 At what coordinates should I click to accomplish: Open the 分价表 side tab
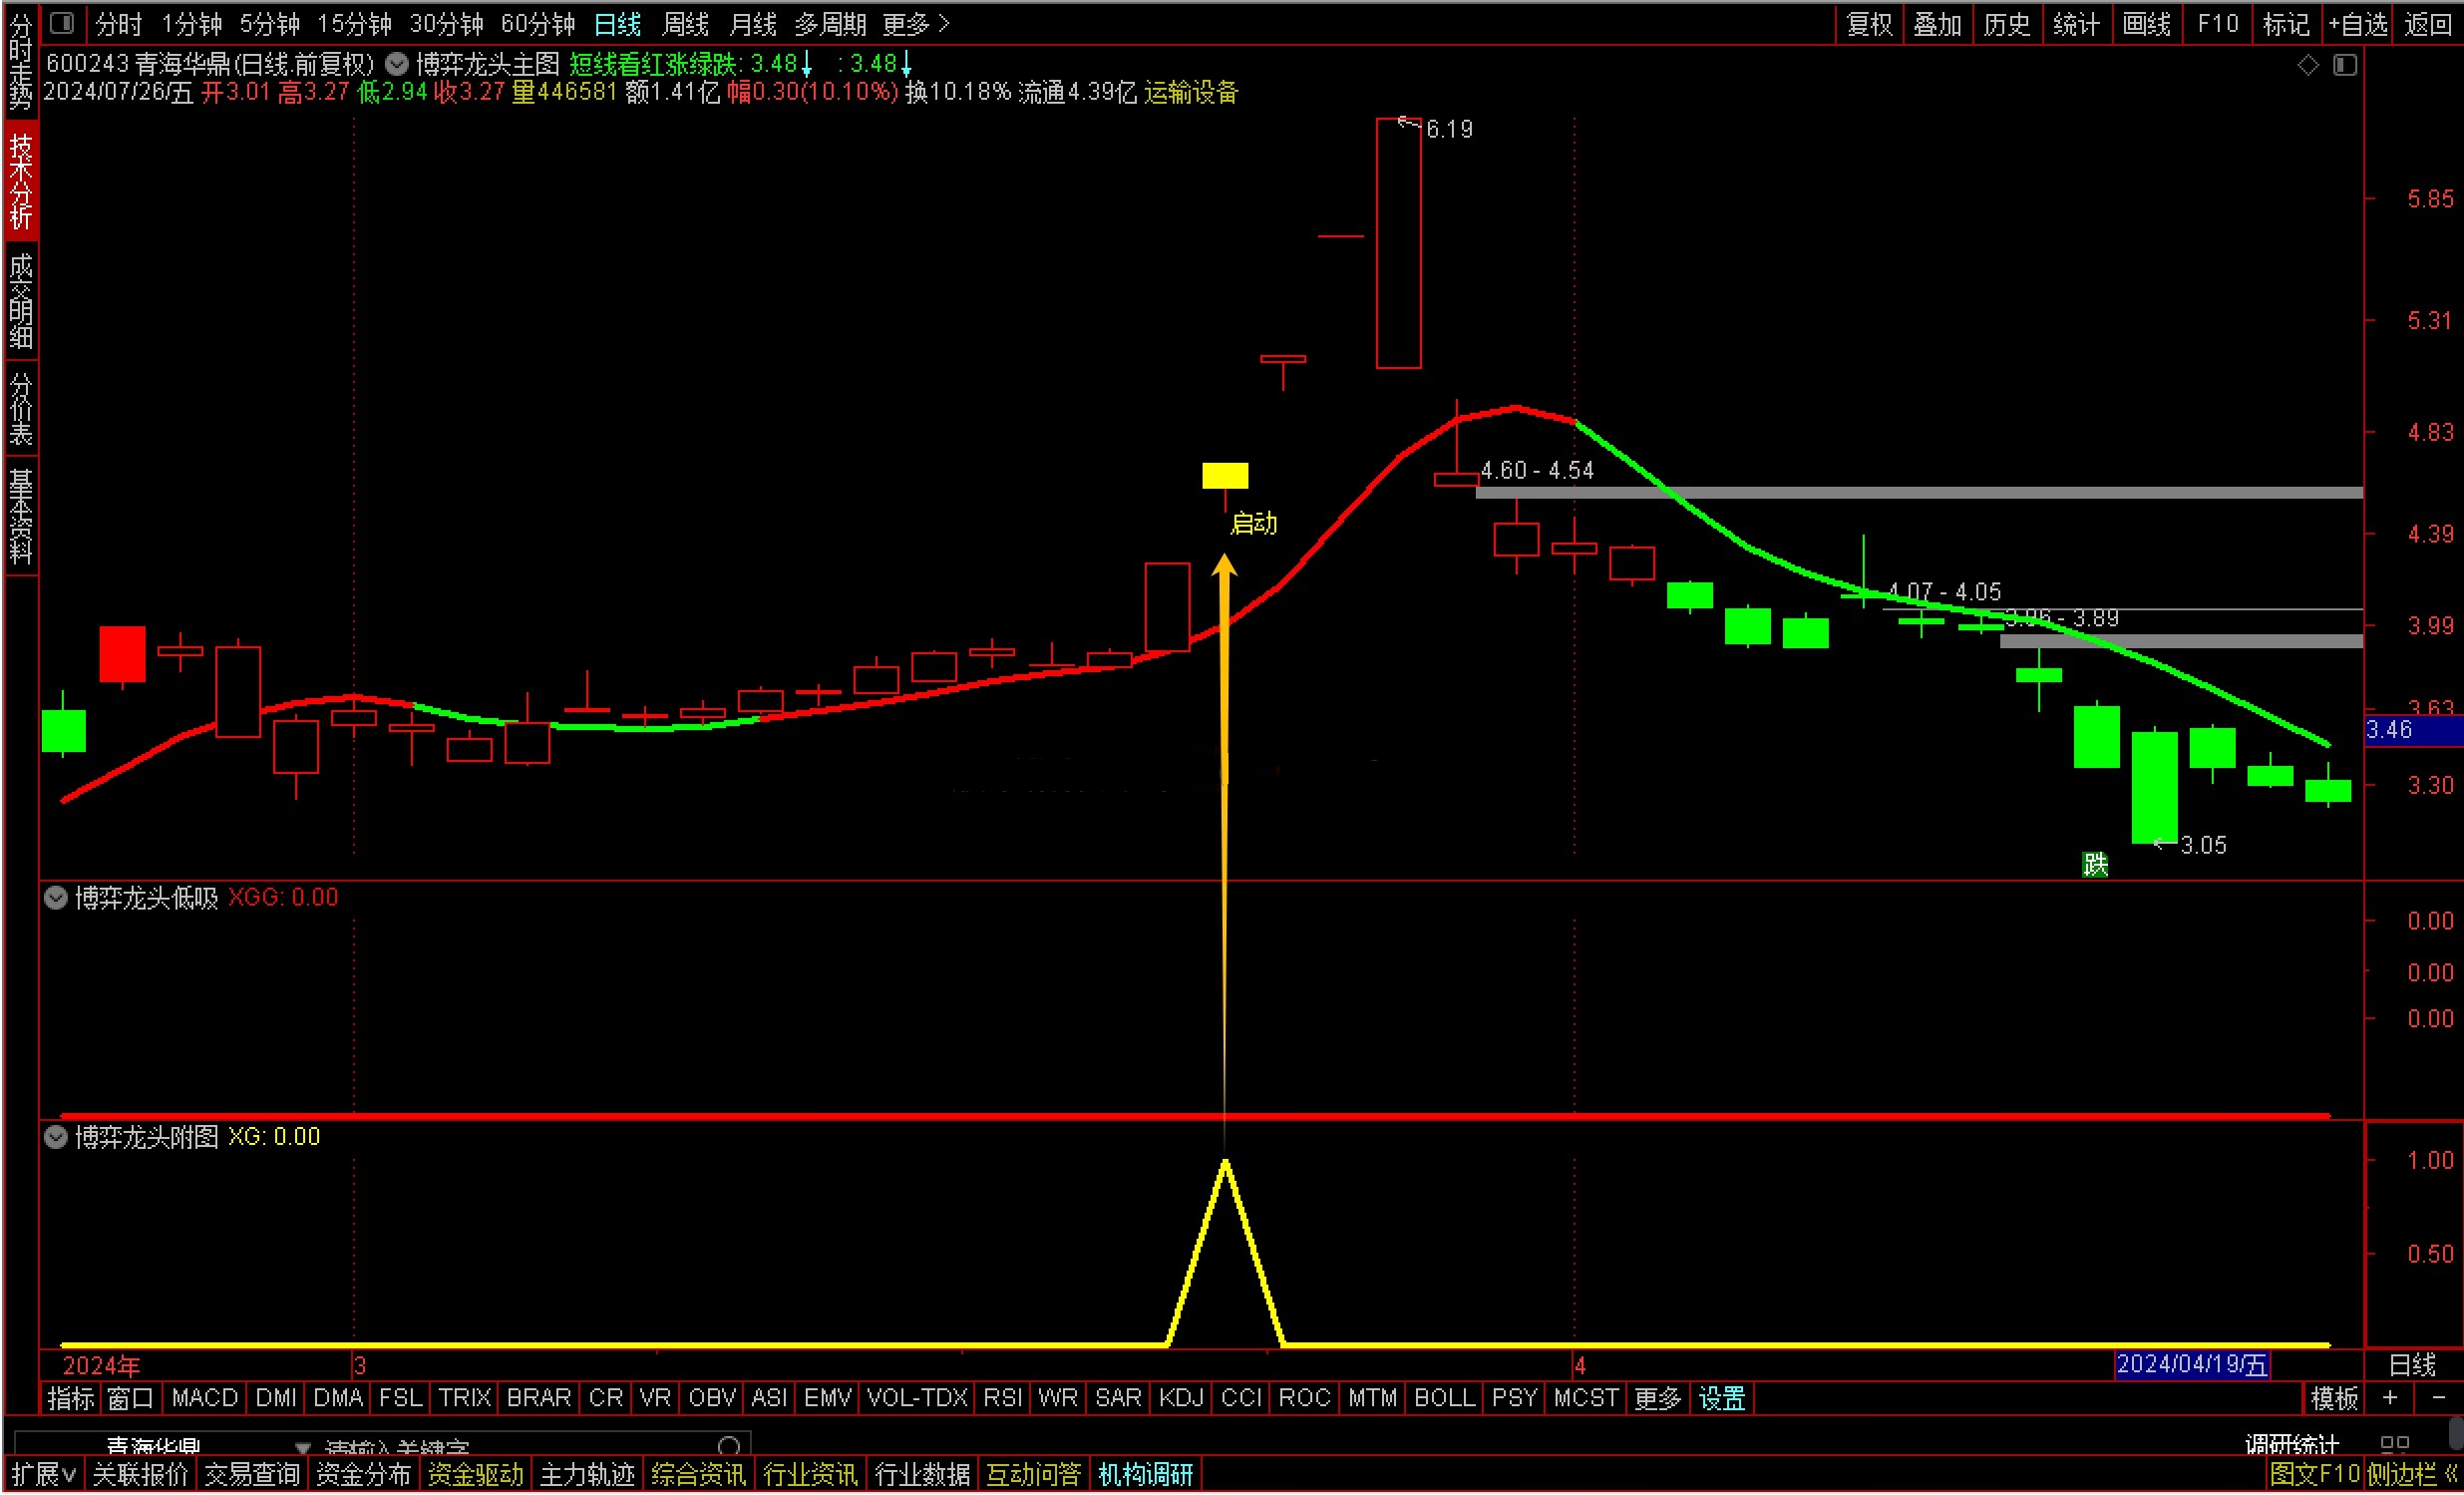21,408
